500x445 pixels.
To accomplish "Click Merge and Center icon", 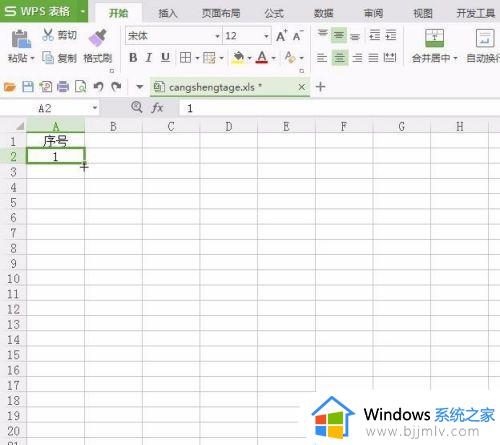I will [434, 38].
